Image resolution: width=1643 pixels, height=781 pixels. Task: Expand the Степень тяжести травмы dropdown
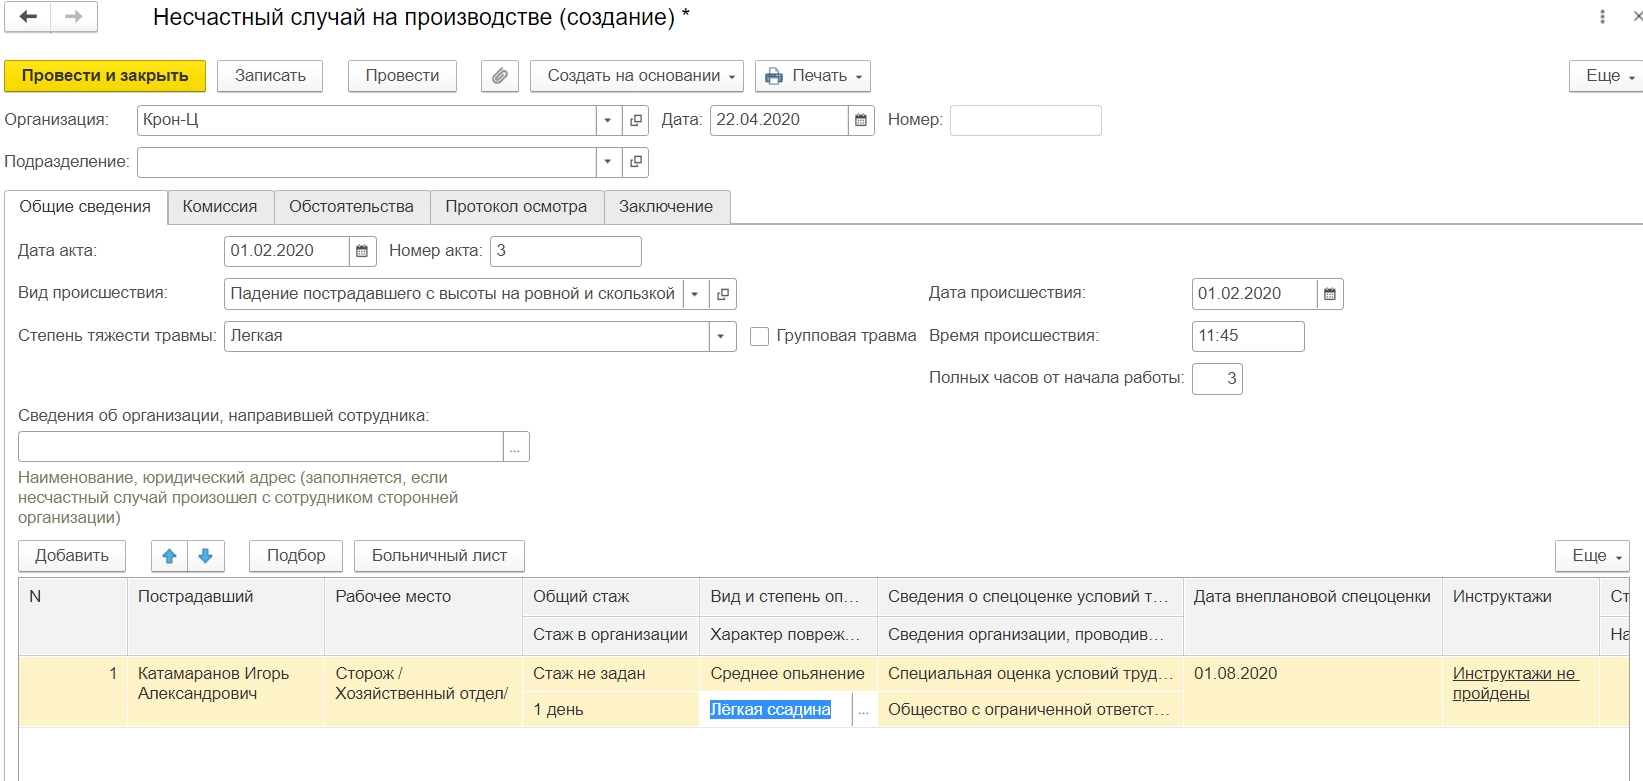721,336
